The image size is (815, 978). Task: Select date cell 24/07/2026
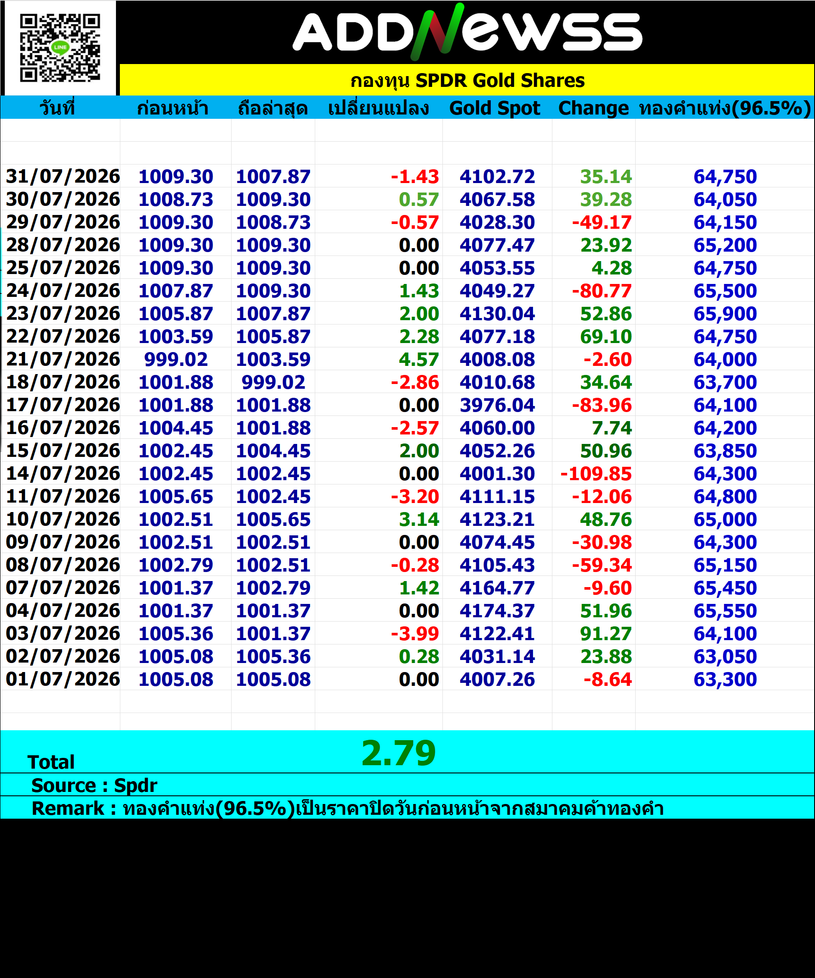[x=62, y=291]
